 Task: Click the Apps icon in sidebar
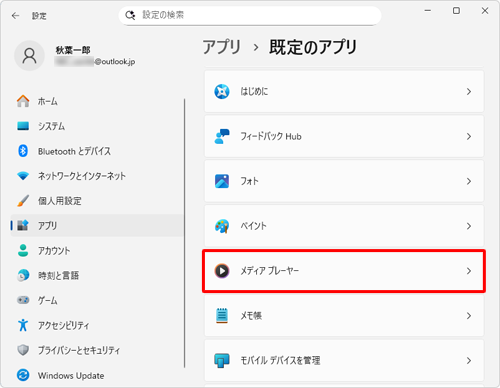point(23,225)
